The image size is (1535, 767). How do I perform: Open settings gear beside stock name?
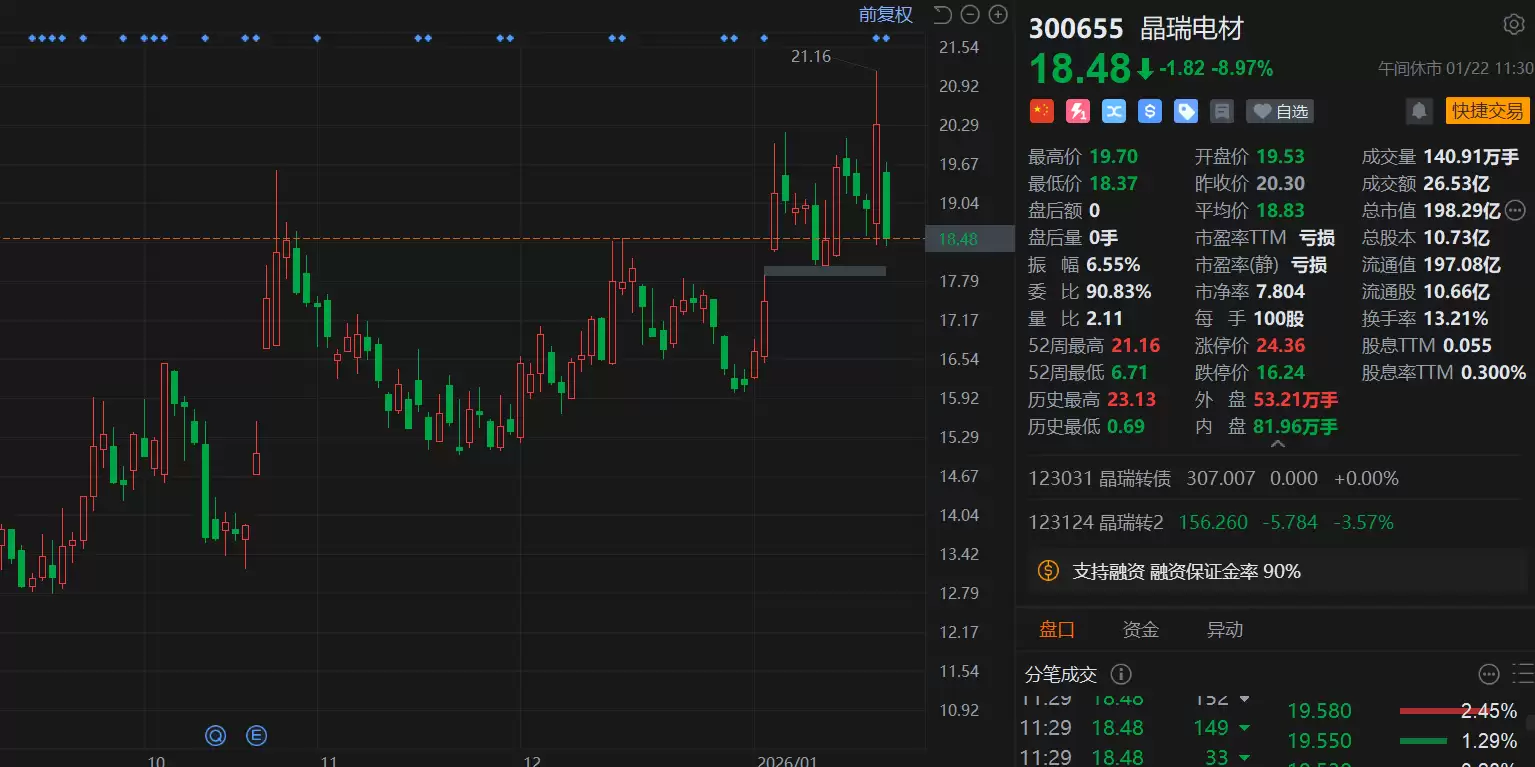point(1513,25)
